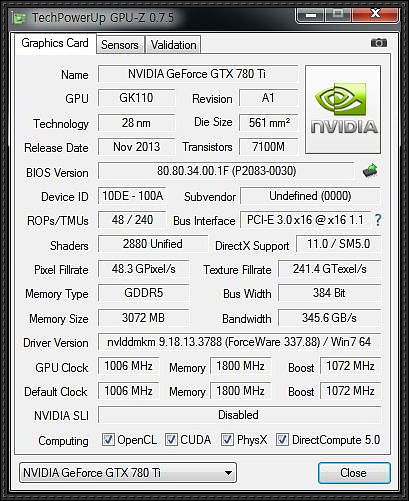Click the Close button
The image size is (409, 501).
[x=354, y=473]
